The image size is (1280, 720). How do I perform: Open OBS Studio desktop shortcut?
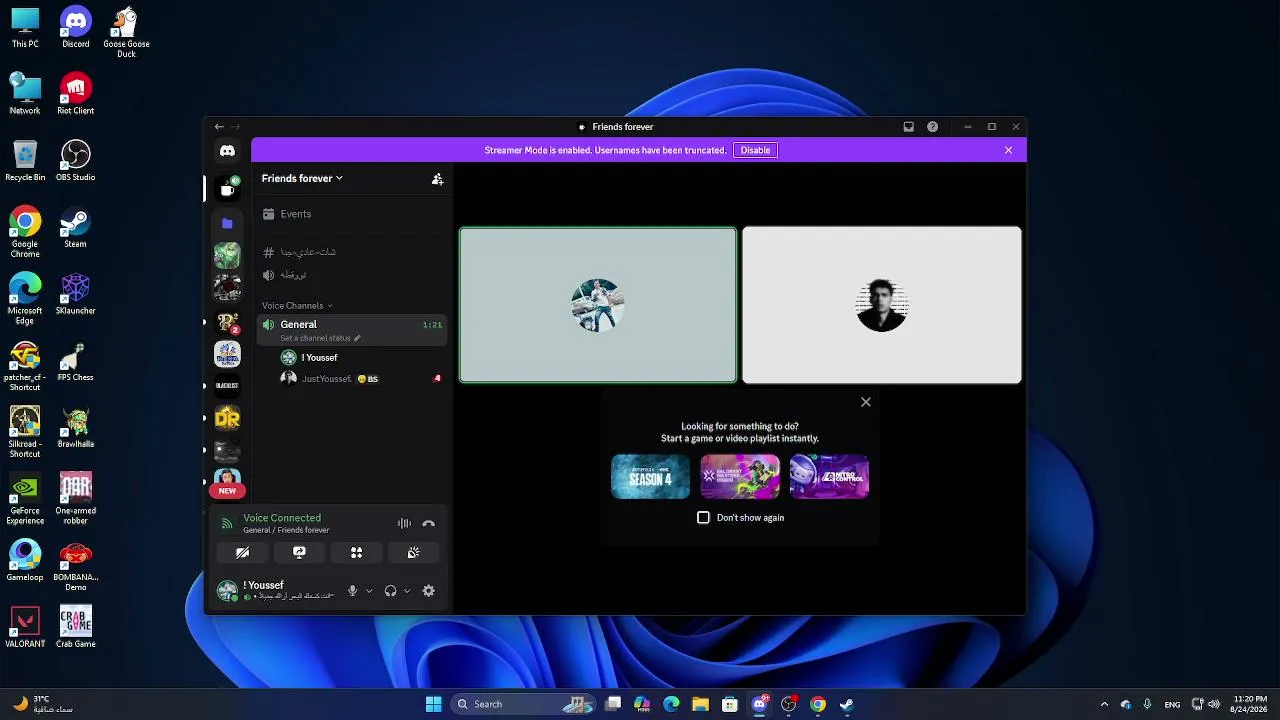75,160
